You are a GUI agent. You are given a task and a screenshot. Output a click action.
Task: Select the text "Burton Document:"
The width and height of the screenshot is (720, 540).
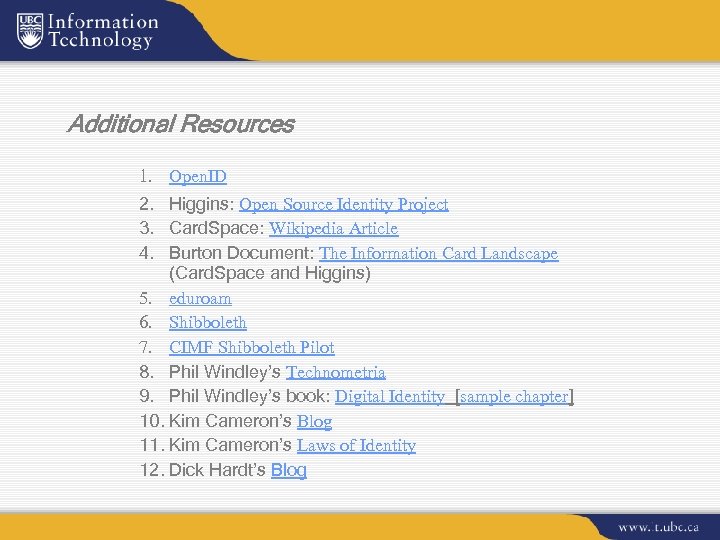click(242, 253)
